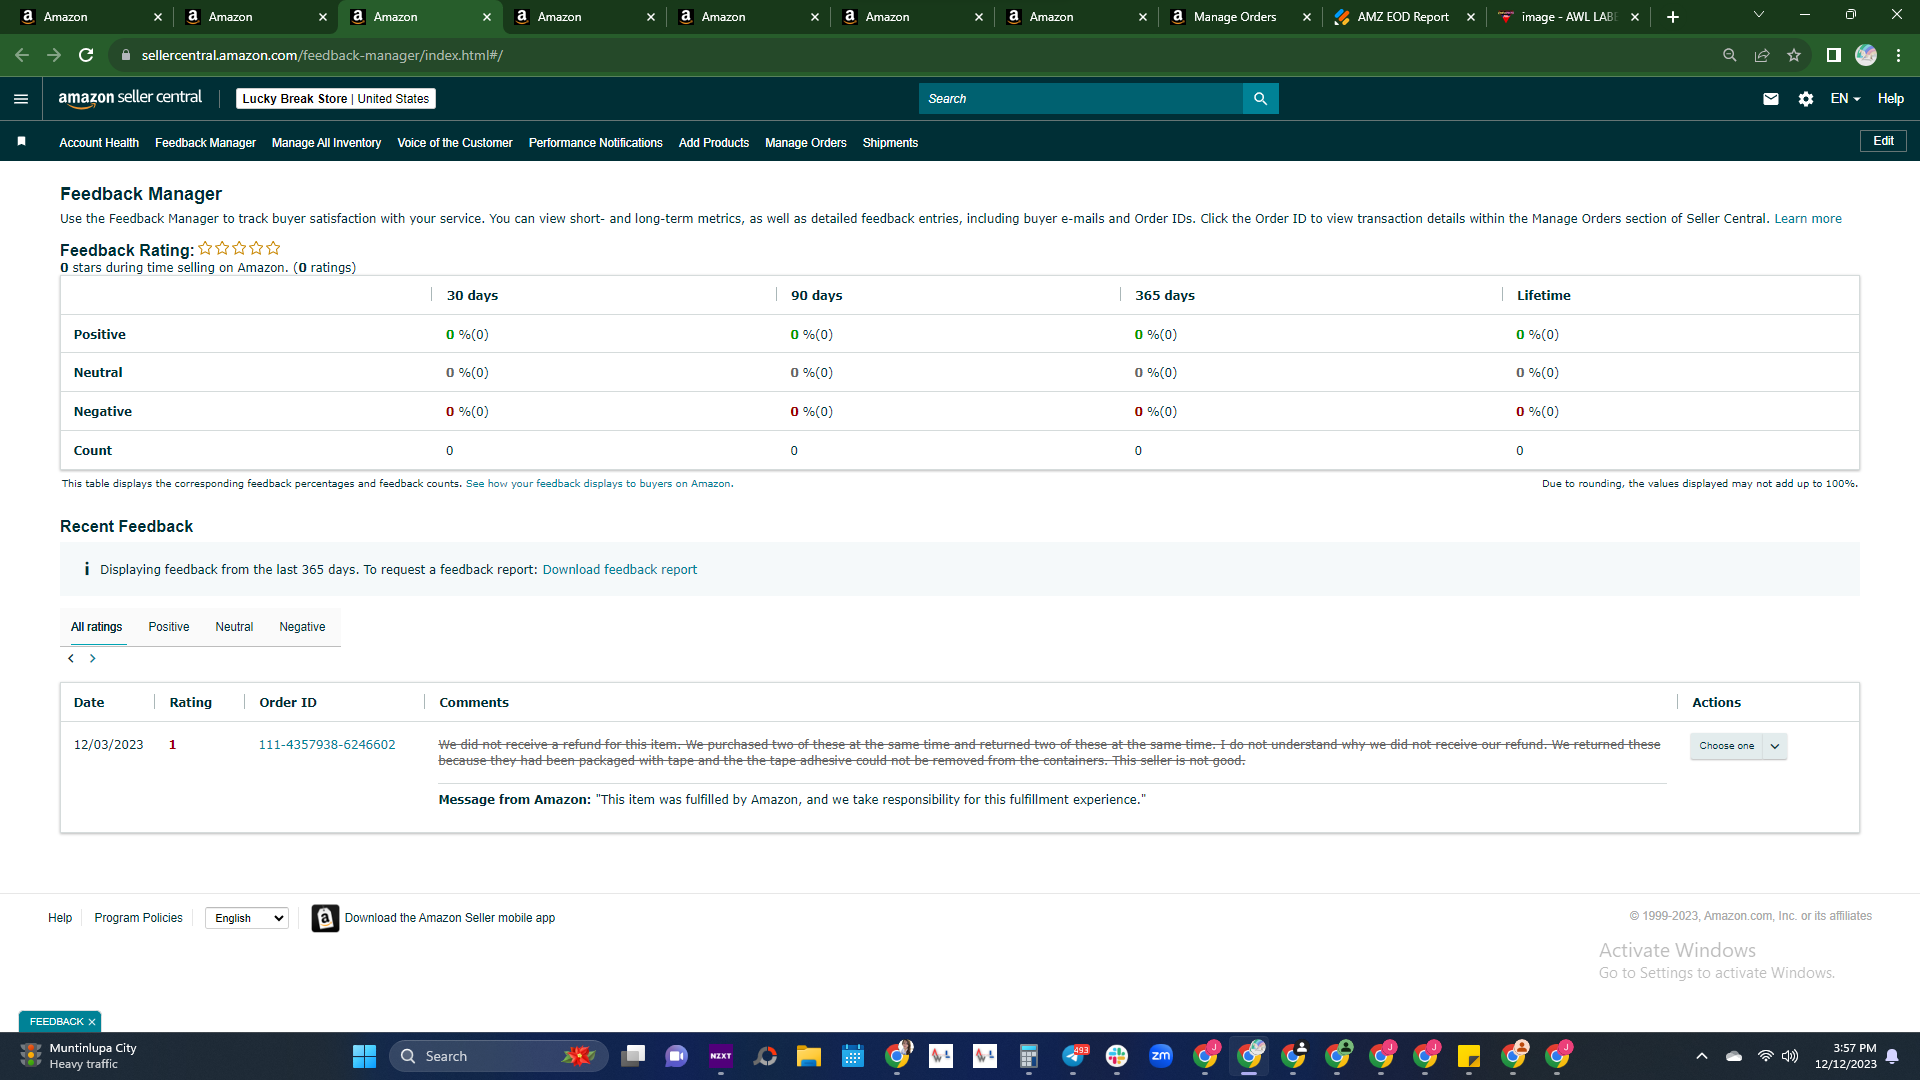Screen dimensions: 1920x1080
Task: Switch to the AMZ EOD Report tab
Action: pos(1404,17)
